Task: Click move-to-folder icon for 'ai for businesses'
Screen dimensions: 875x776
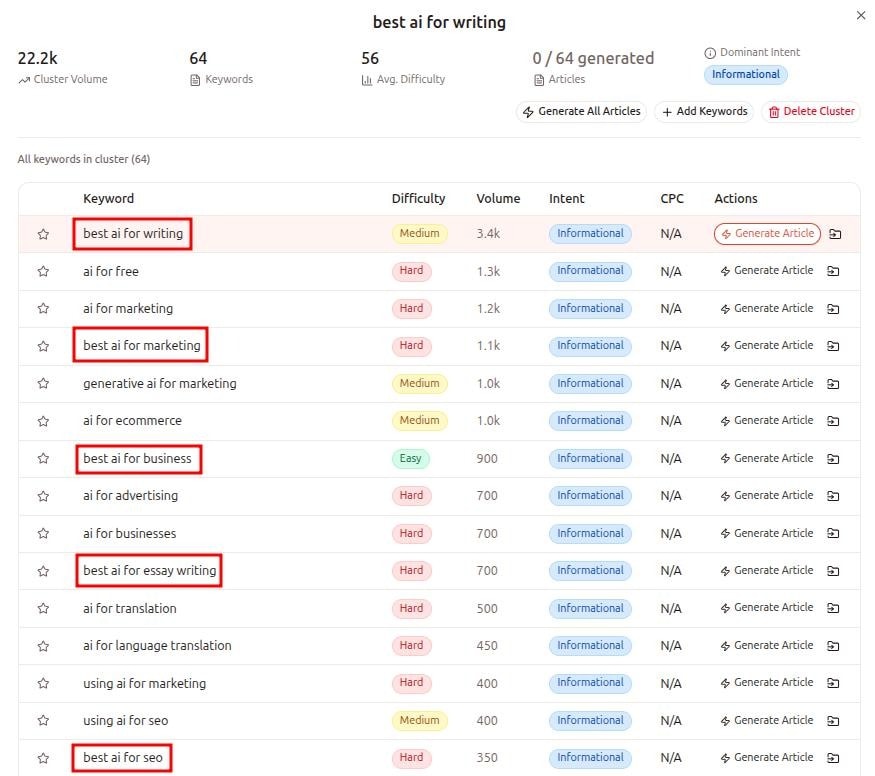Action: click(833, 533)
